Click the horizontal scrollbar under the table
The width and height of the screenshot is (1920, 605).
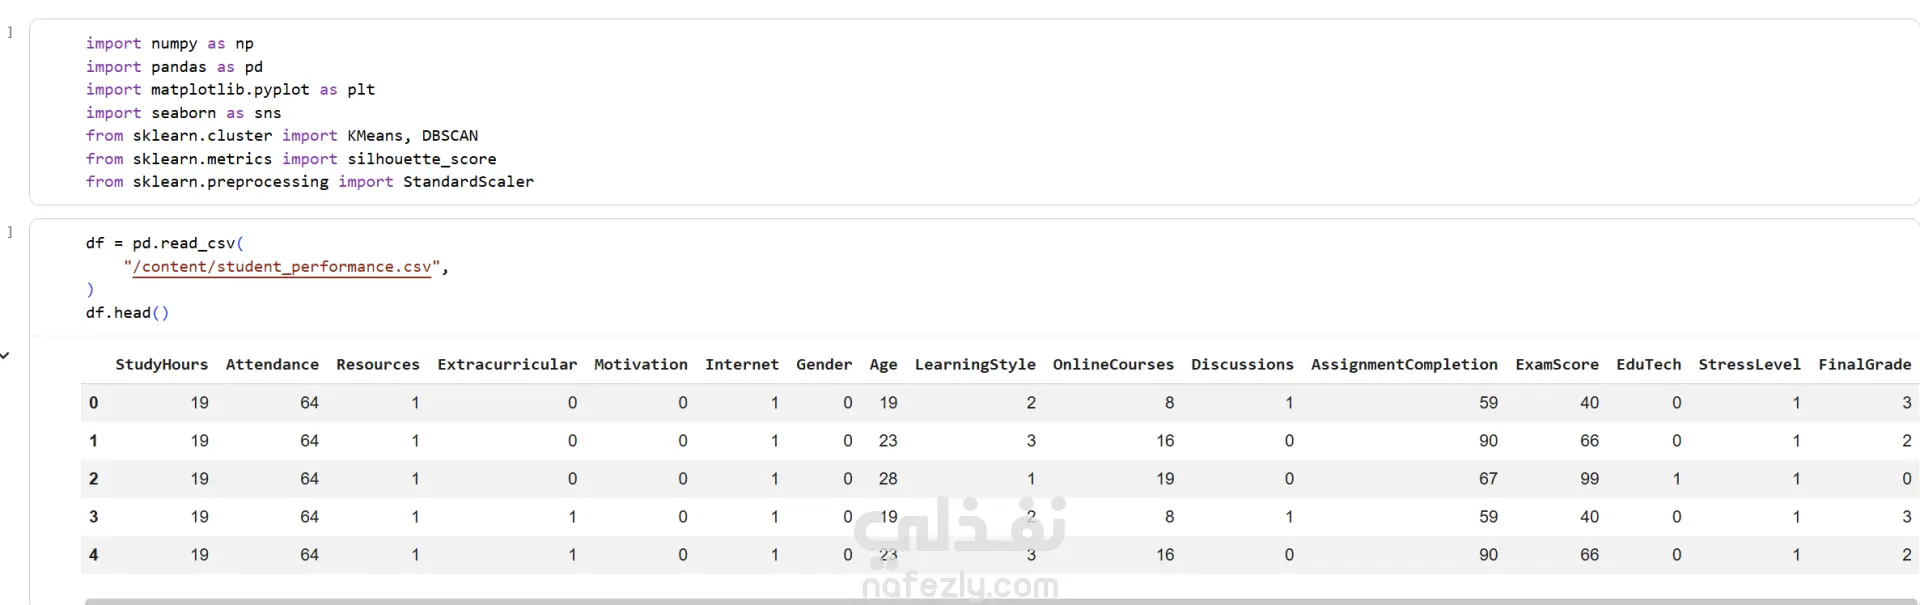pyautogui.click(x=1002, y=601)
